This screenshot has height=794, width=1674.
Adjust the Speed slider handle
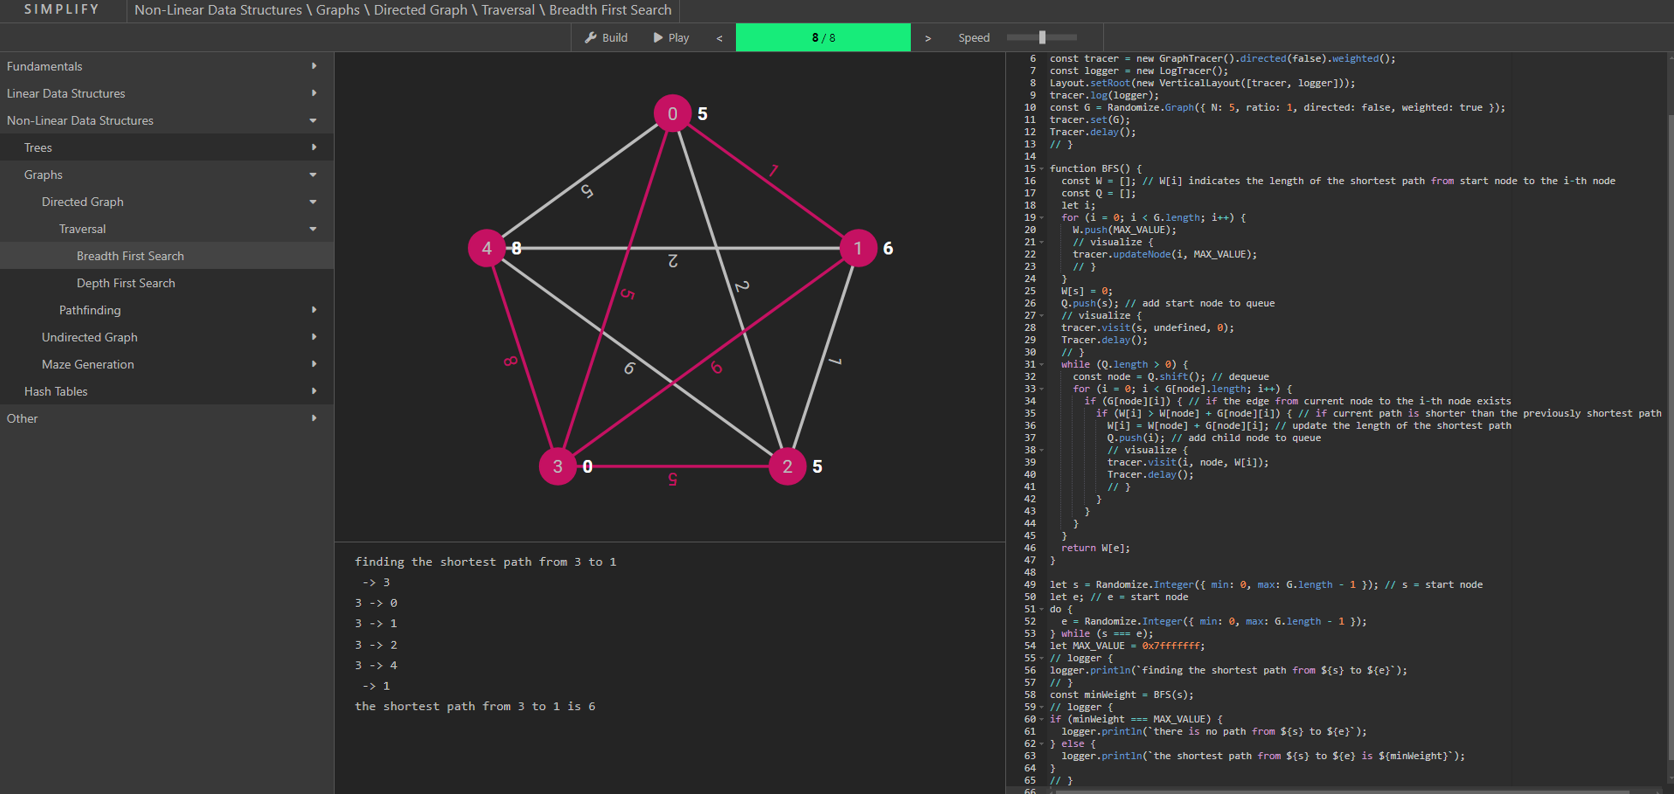pyautogui.click(x=1042, y=37)
